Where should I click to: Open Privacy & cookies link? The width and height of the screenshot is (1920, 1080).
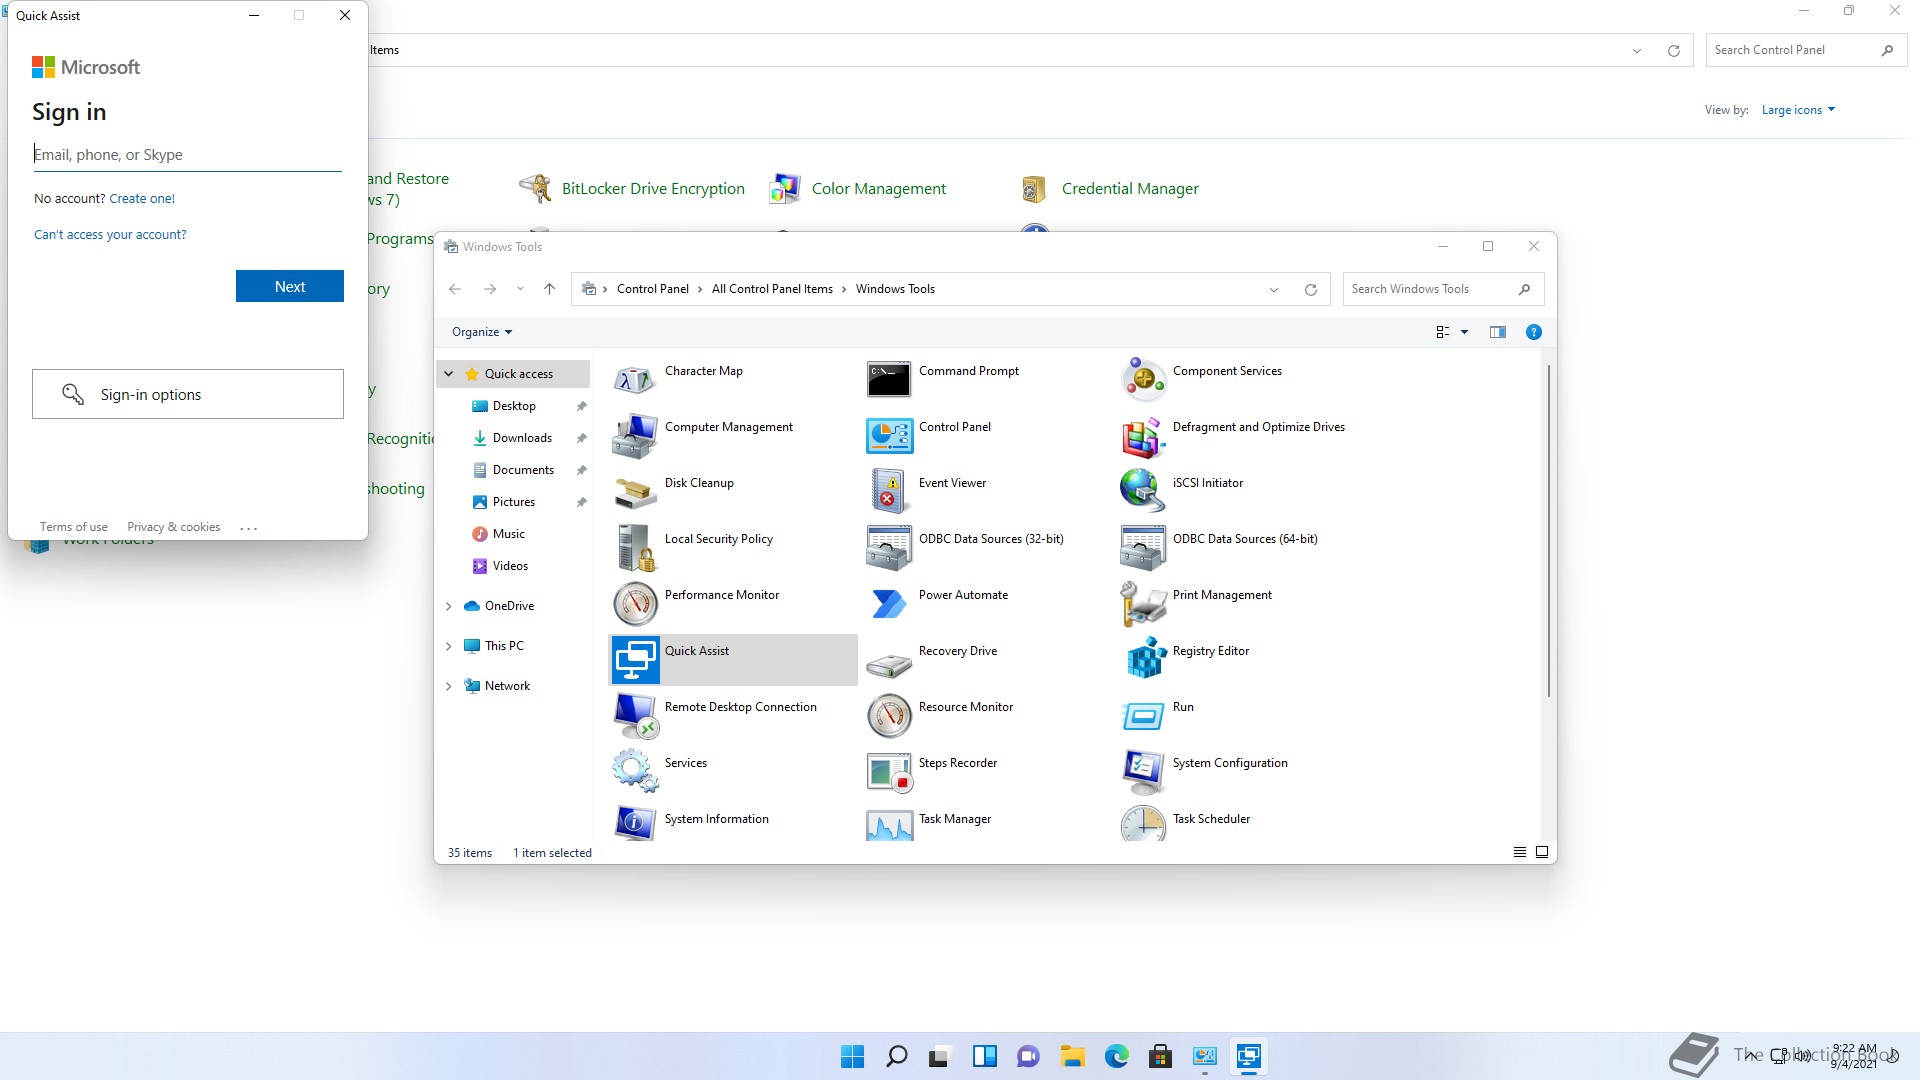[173, 527]
